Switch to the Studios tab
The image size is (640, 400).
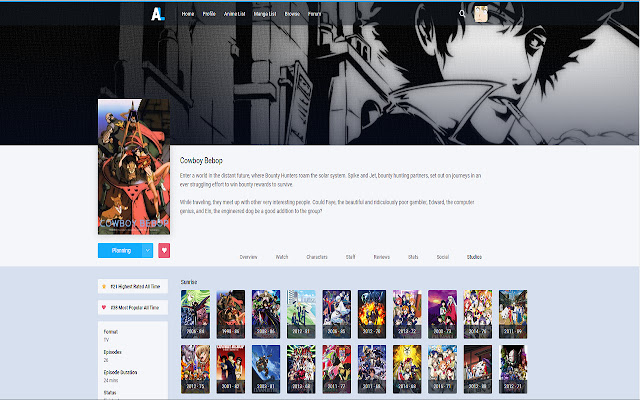(474, 257)
